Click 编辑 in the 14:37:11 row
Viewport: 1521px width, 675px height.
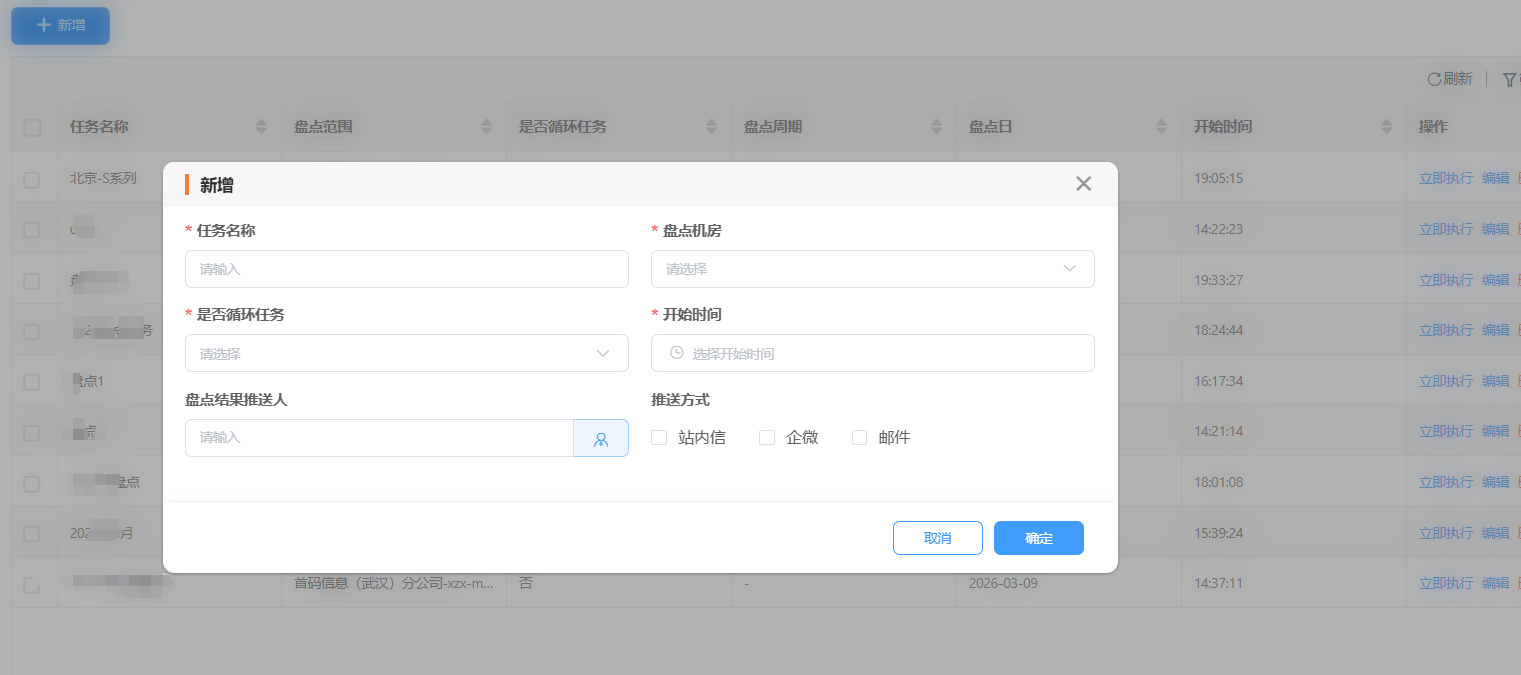[x=1495, y=583]
